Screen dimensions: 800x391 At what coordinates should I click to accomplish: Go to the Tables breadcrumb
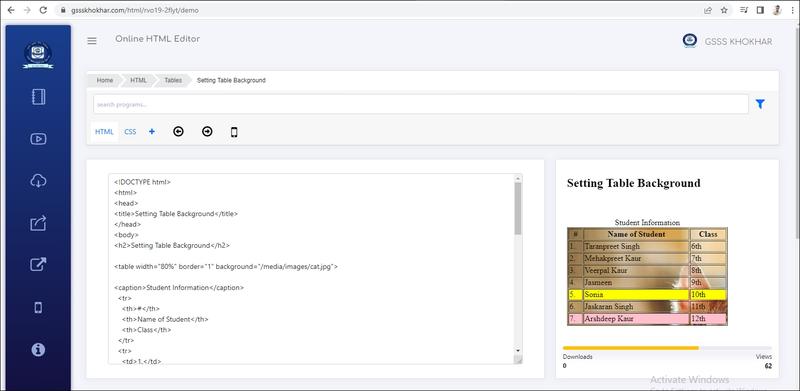(173, 80)
